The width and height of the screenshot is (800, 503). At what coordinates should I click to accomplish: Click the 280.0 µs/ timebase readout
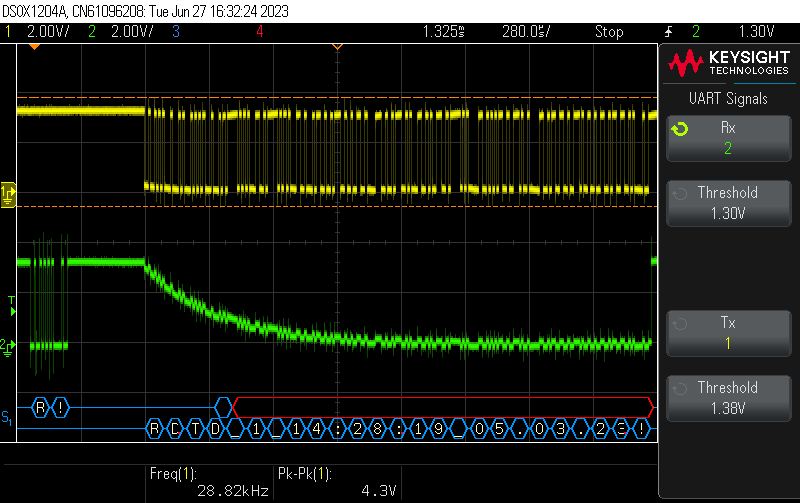pyautogui.click(x=526, y=32)
